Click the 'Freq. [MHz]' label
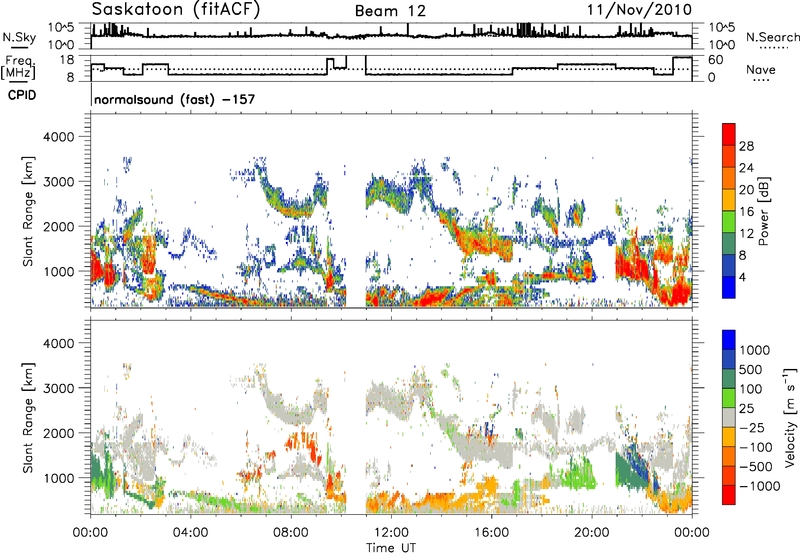The width and height of the screenshot is (800, 554). point(18,68)
